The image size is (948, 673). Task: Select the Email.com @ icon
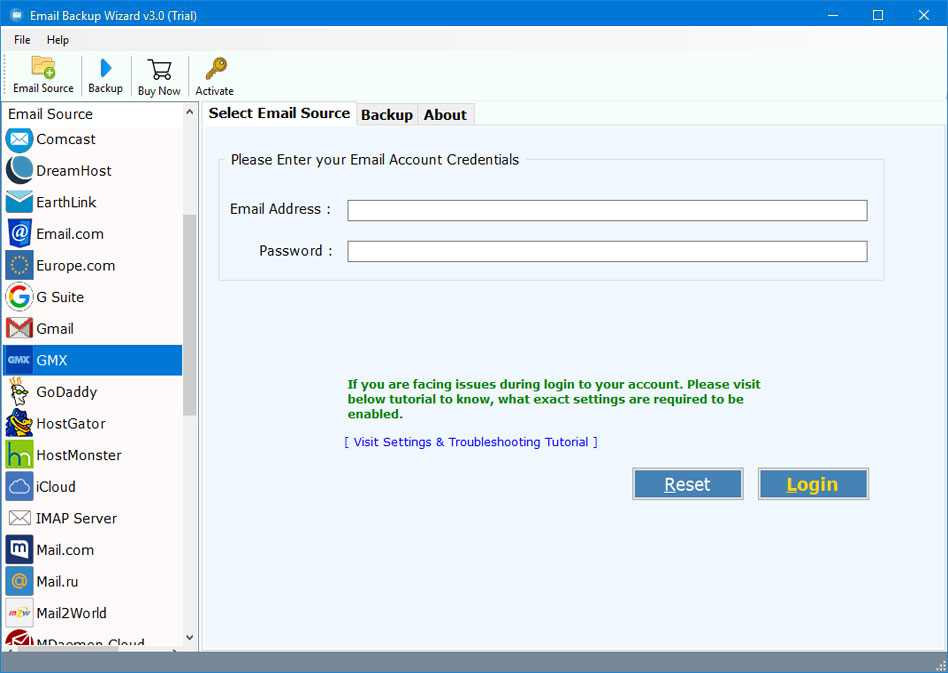coord(19,233)
